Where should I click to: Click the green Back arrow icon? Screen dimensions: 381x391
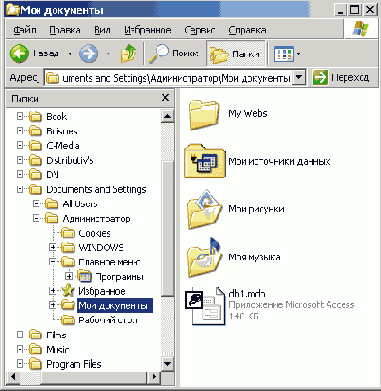[19, 53]
